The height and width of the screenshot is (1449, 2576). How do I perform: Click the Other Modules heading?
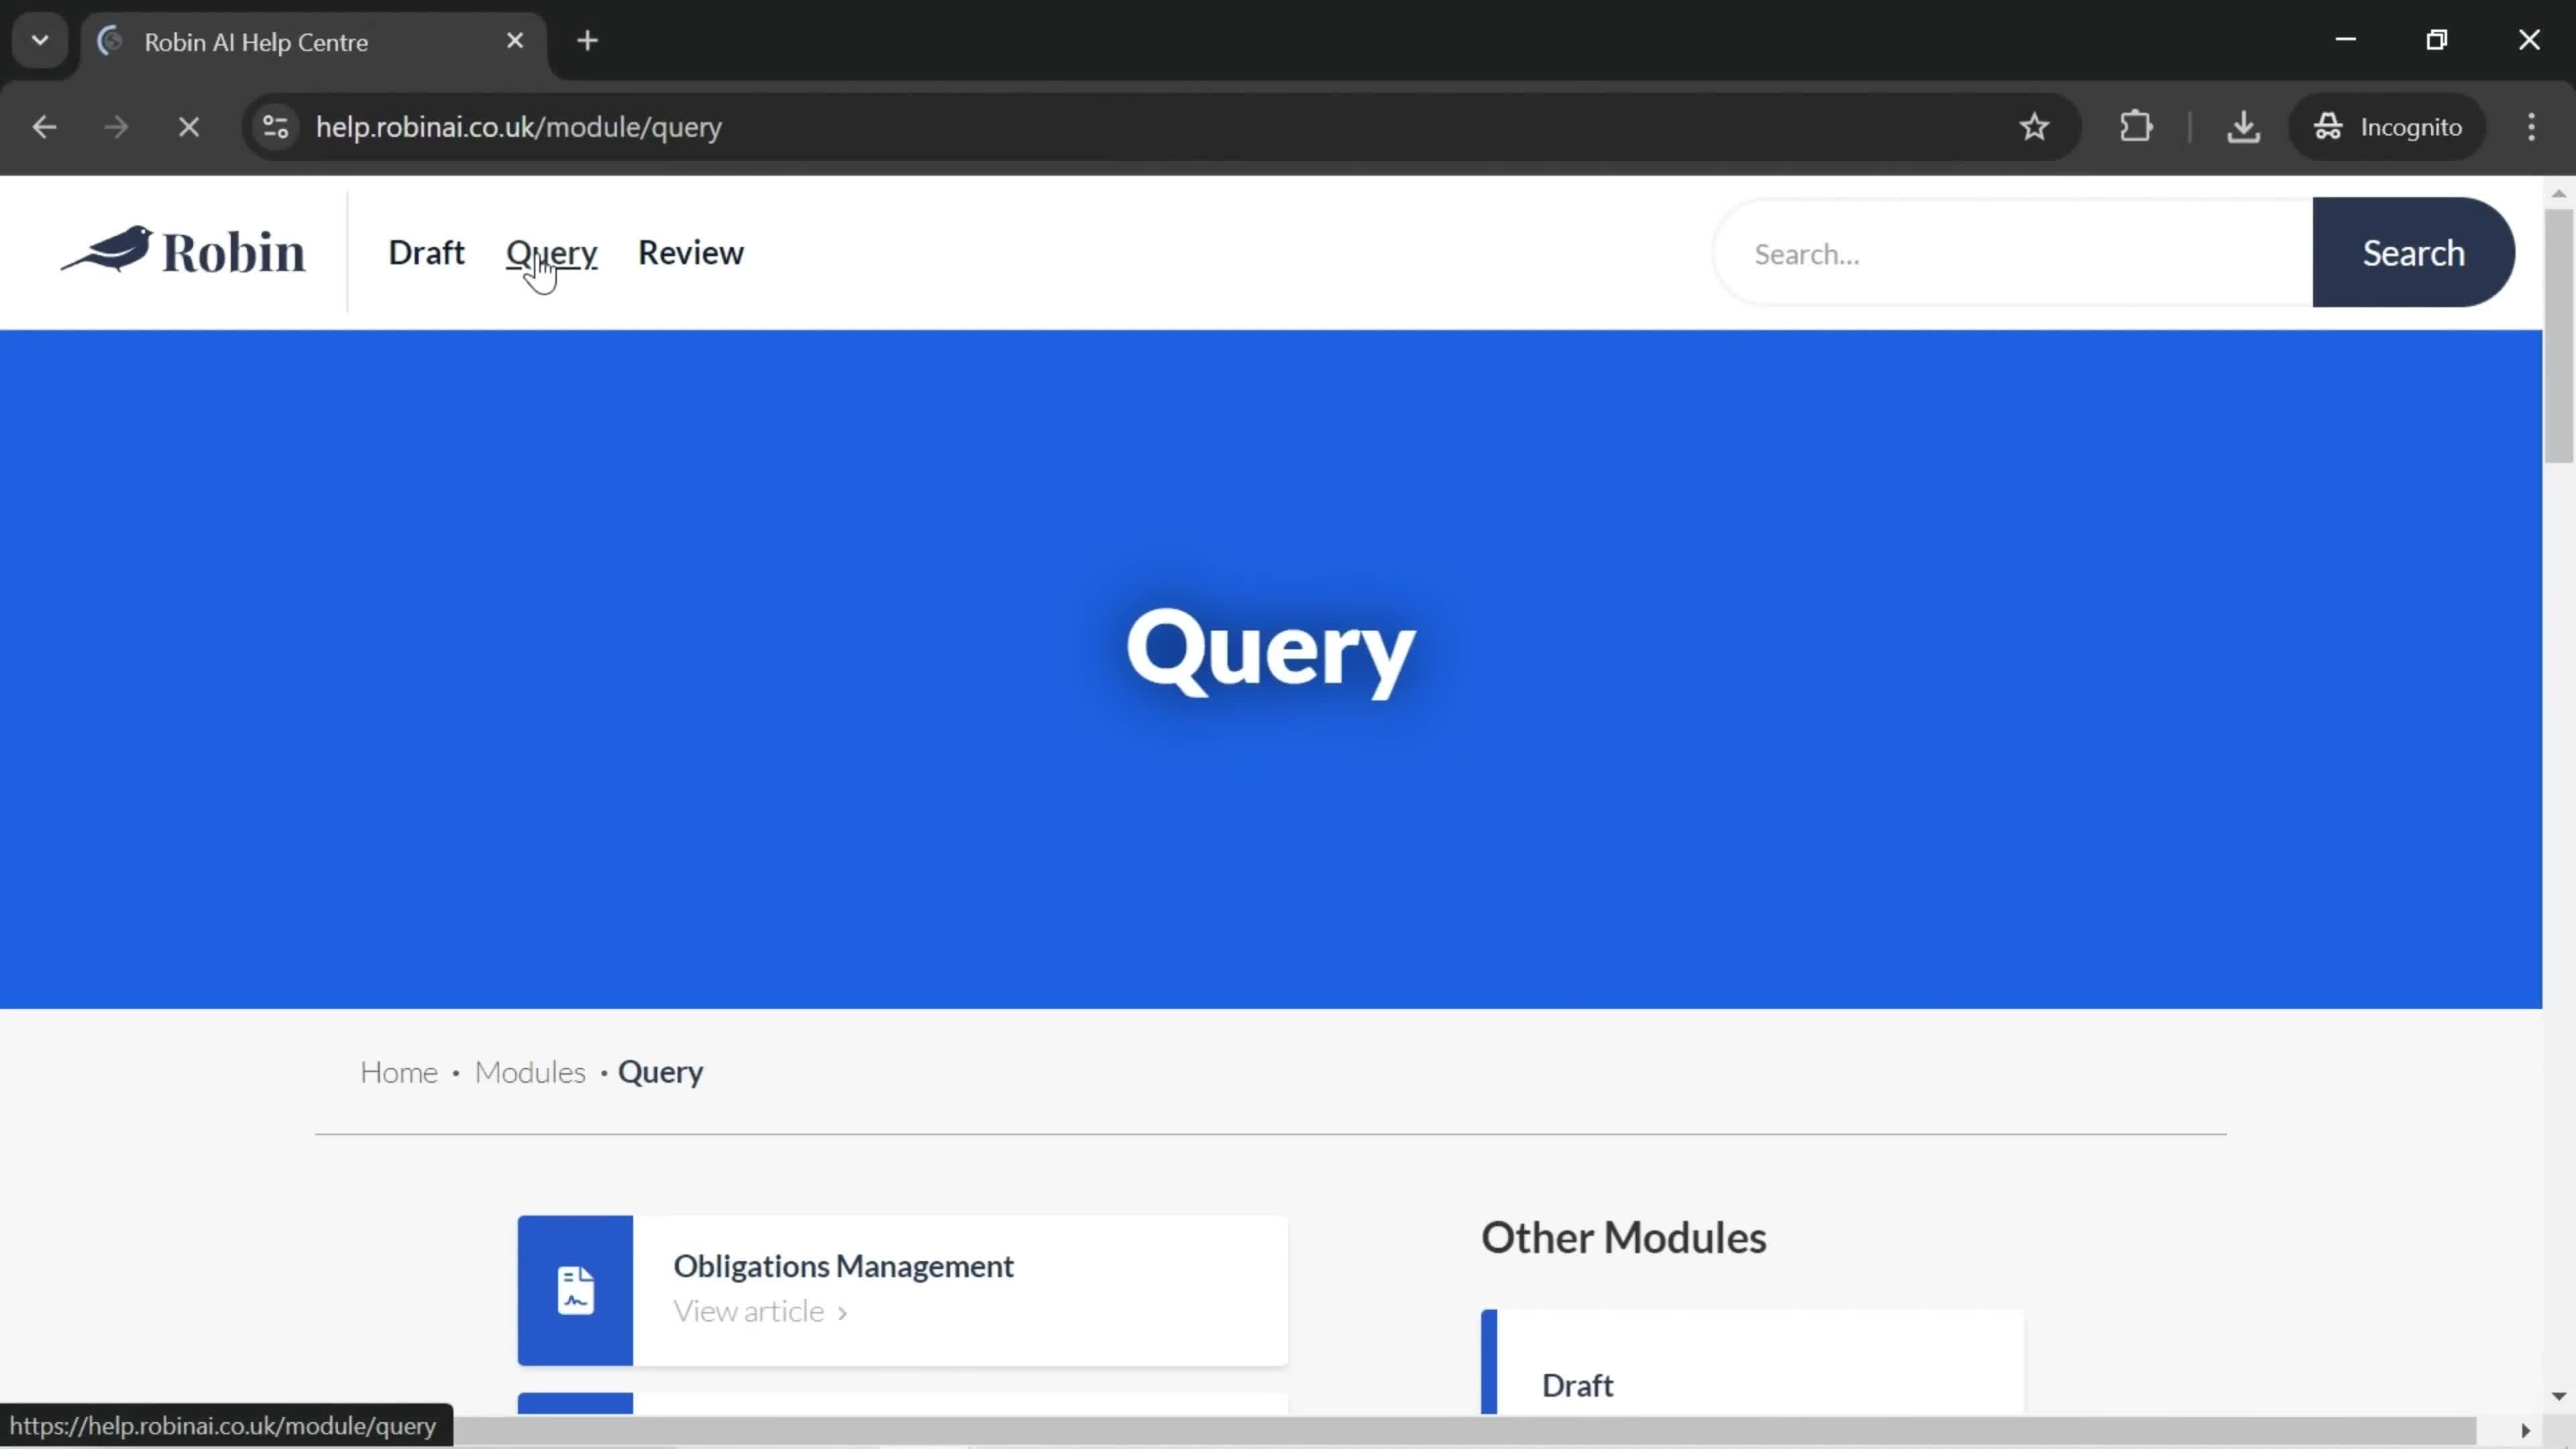pos(1623,1238)
